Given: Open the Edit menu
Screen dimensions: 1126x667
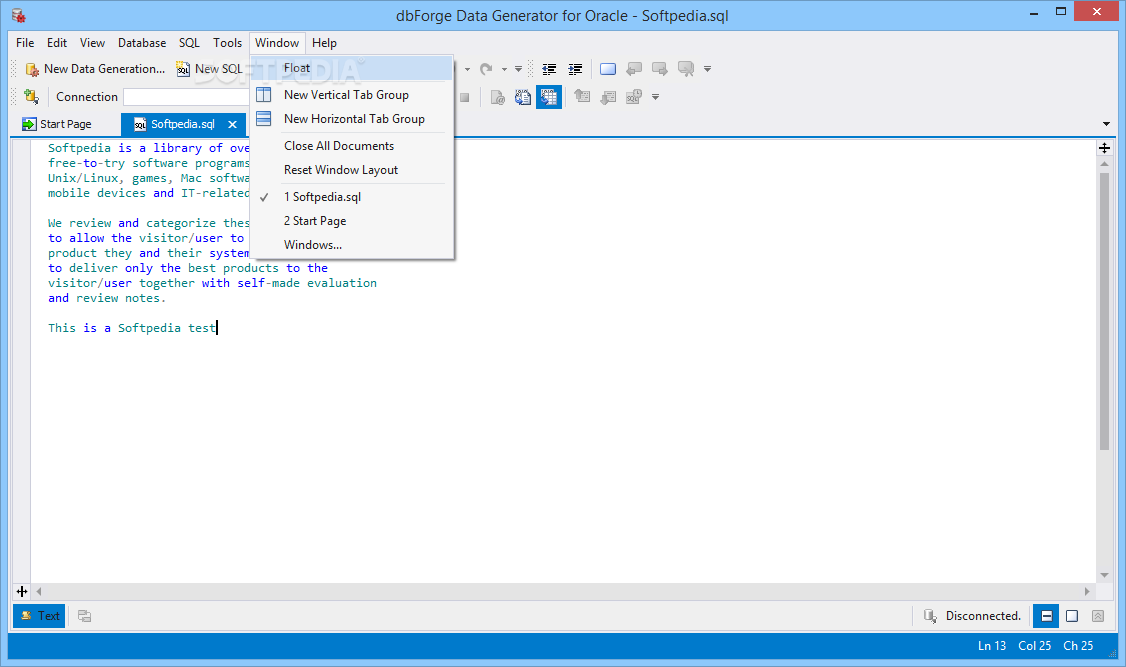Looking at the screenshot, I should tap(57, 43).
